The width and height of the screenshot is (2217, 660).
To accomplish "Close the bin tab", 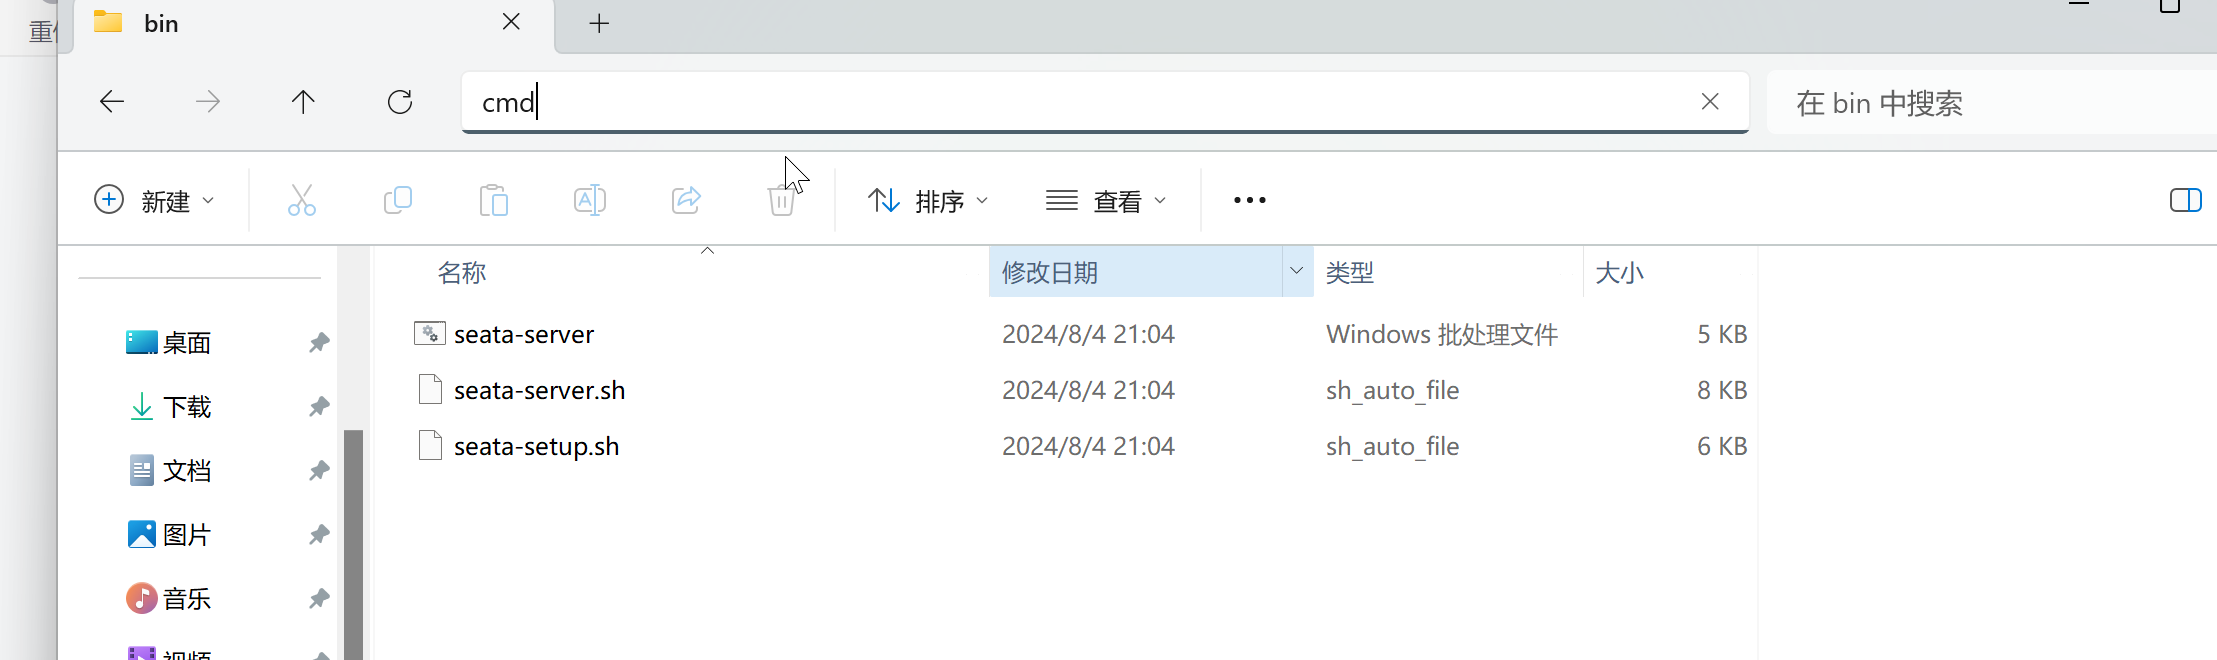I will (511, 22).
